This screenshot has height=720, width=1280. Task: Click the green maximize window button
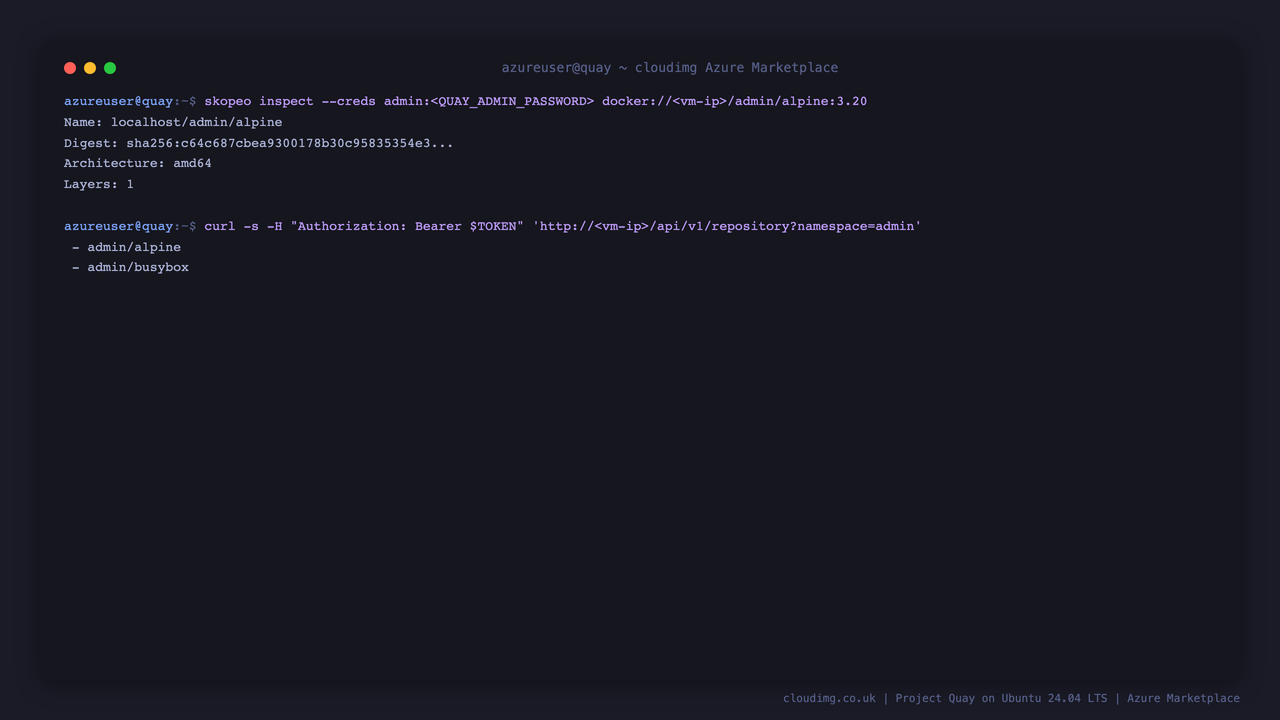tap(110, 68)
